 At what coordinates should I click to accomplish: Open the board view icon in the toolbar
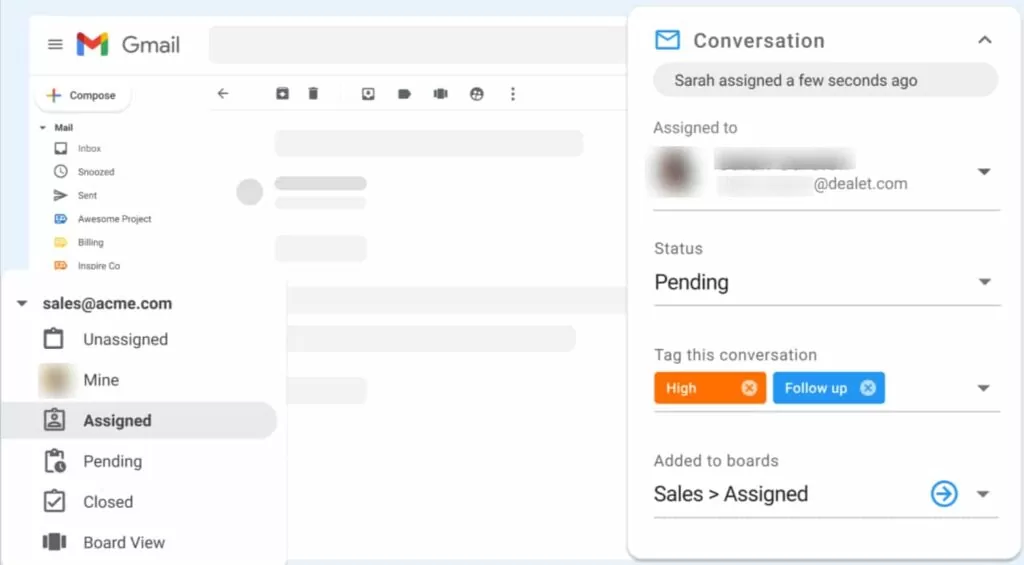(441, 94)
